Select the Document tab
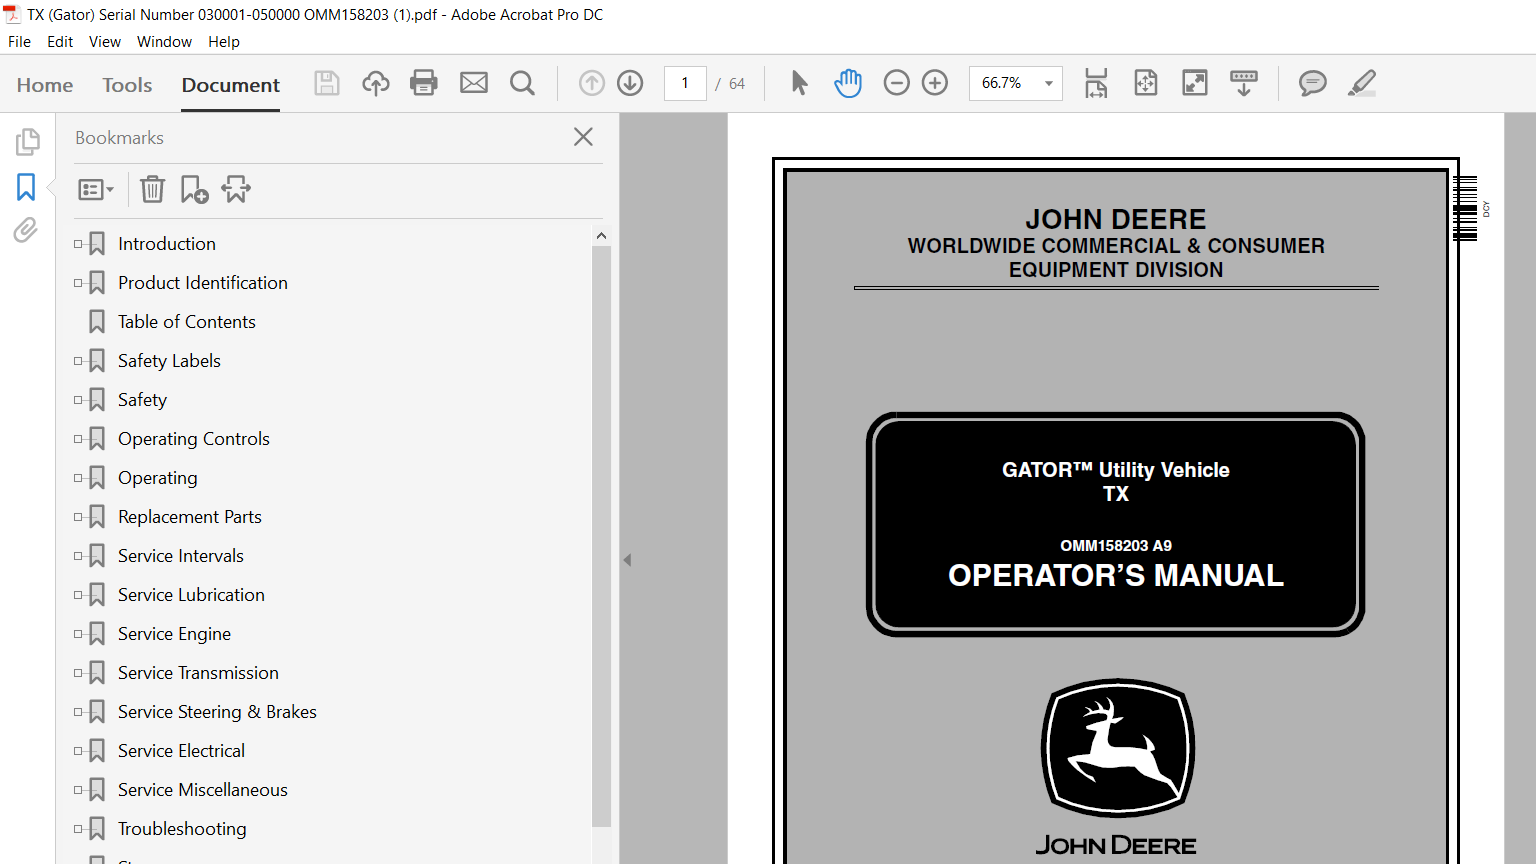Viewport: 1536px width, 864px height. tap(231, 85)
